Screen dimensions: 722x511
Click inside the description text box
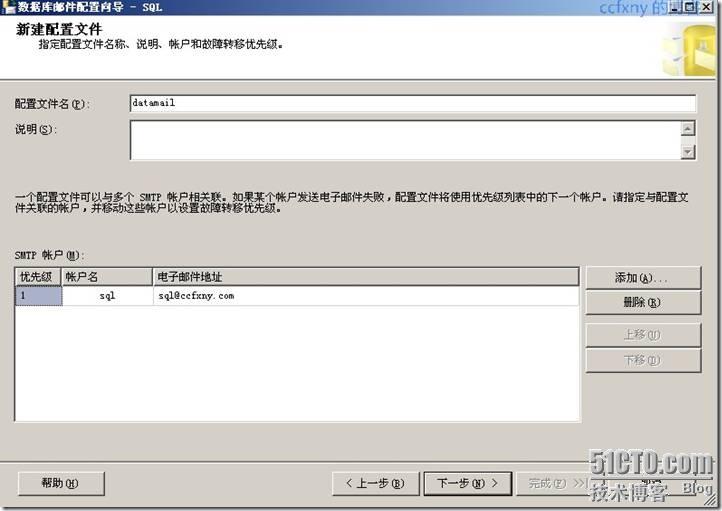(x=405, y=140)
